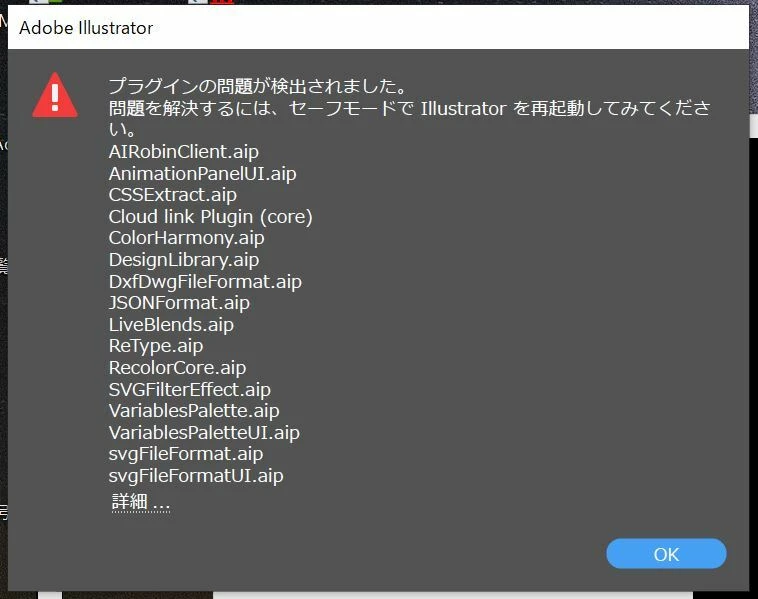Select the AnimationPanelUI.aip entry
Screen dimensions: 758x599
tap(203, 174)
